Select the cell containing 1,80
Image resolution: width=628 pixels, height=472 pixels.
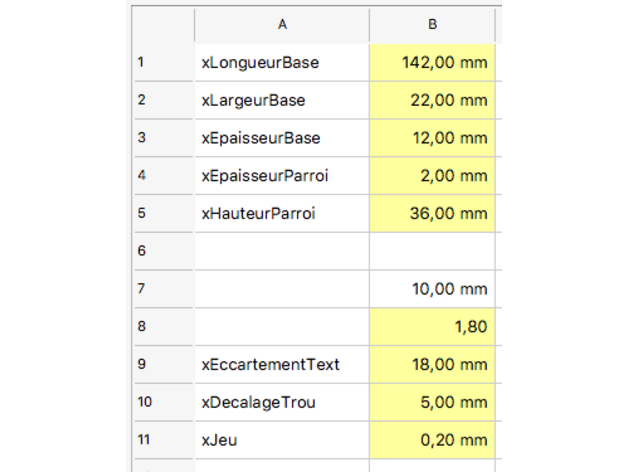(432, 327)
